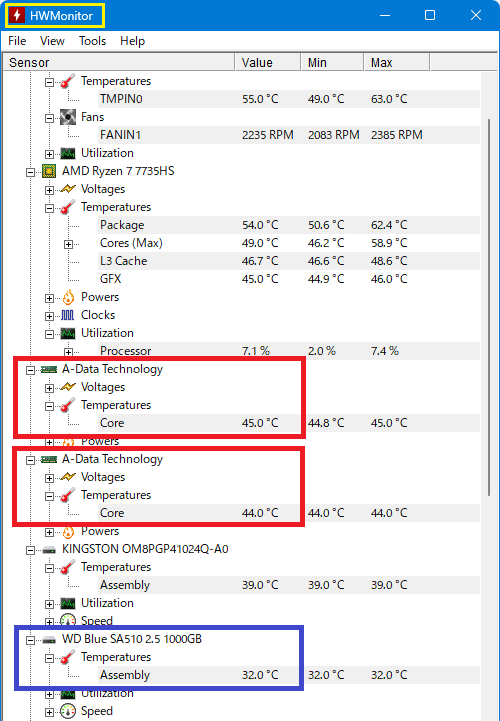The height and width of the screenshot is (721, 500).
Task: Click the Speed gauge icon under WD Blue
Action: [x=68, y=711]
